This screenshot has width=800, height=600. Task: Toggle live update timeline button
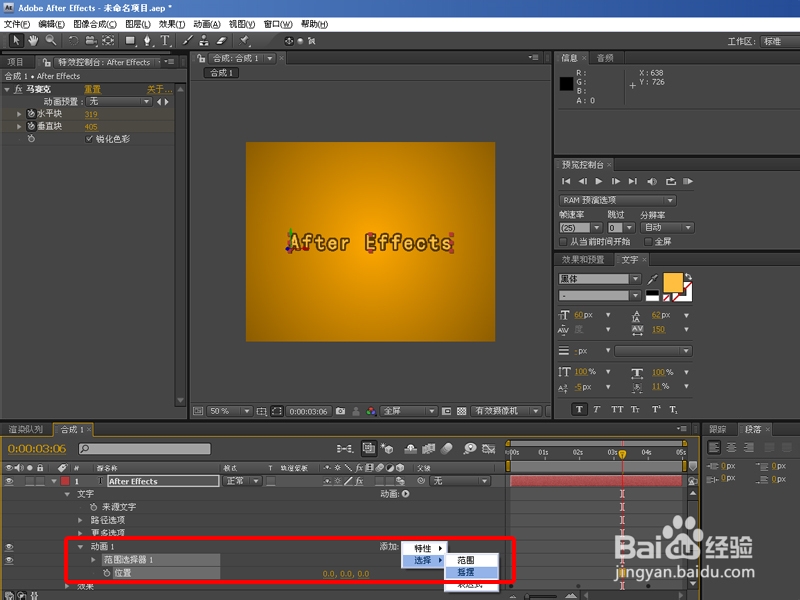point(368,448)
